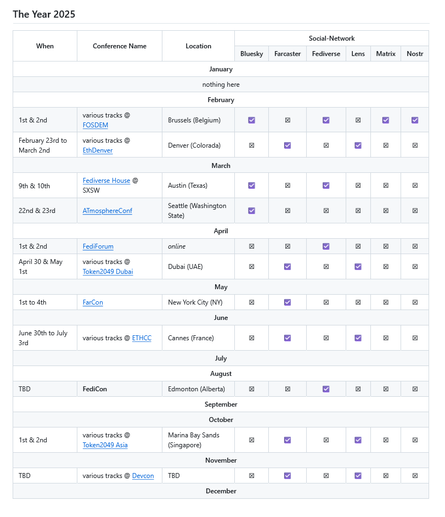
Task: Click the Brussels (Belgium) cell
Action: click(198, 120)
